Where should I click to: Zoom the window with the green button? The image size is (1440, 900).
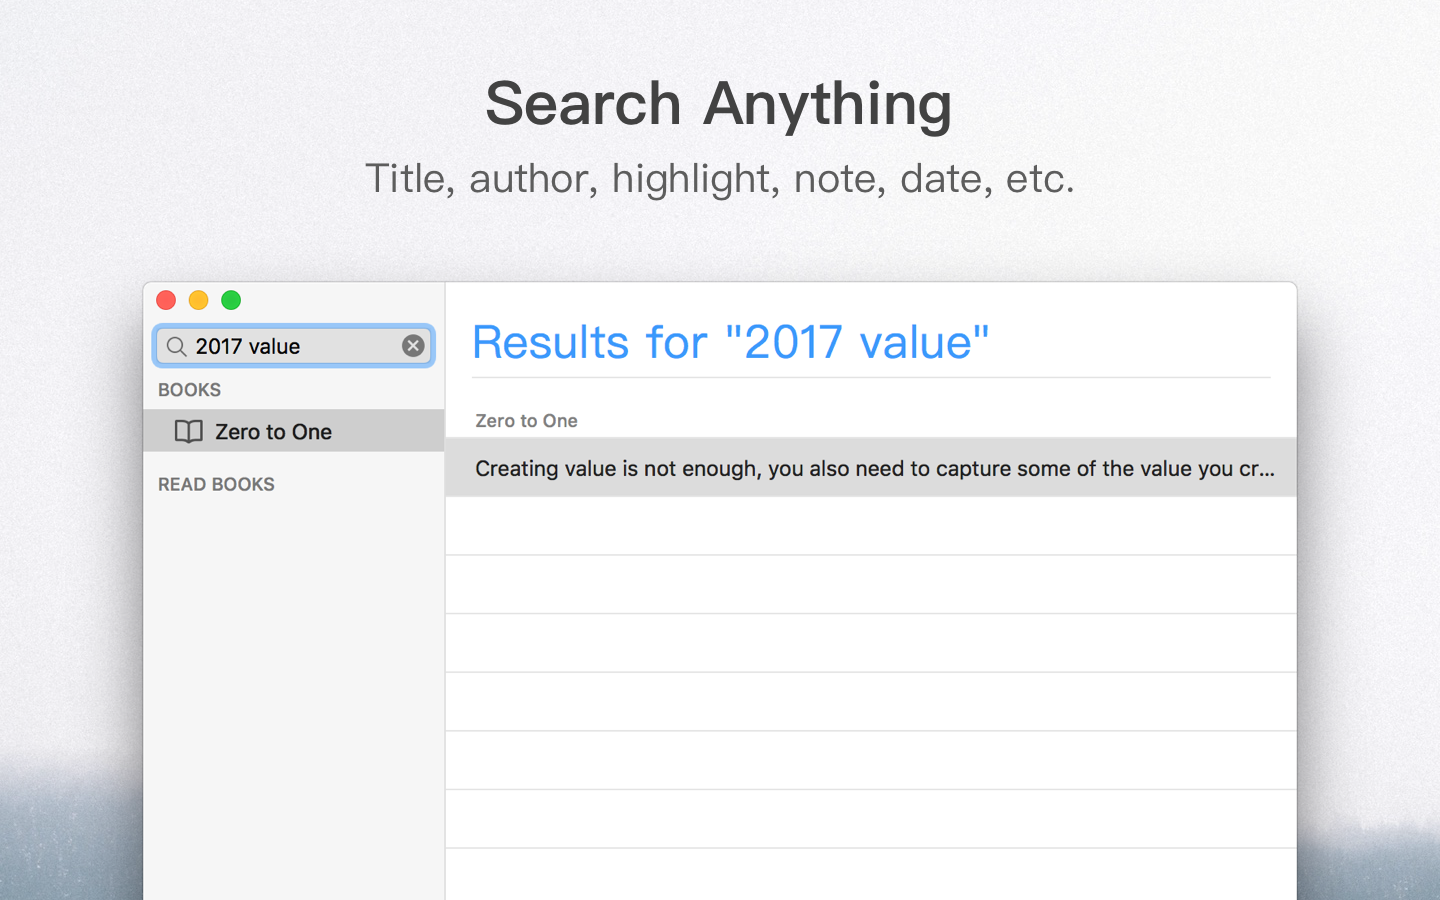click(x=231, y=300)
